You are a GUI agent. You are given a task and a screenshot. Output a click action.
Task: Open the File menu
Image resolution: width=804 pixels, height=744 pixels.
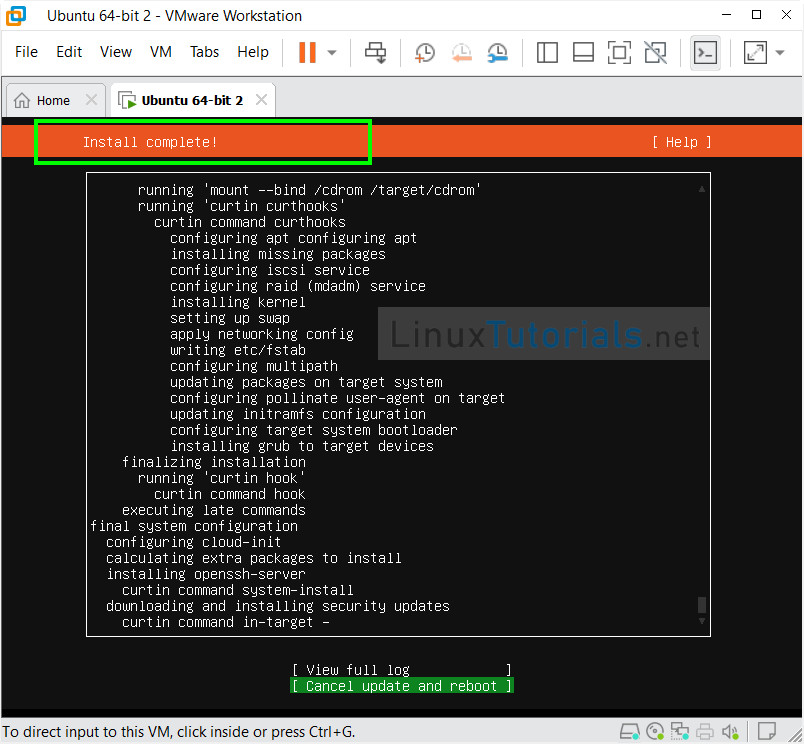point(26,52)
